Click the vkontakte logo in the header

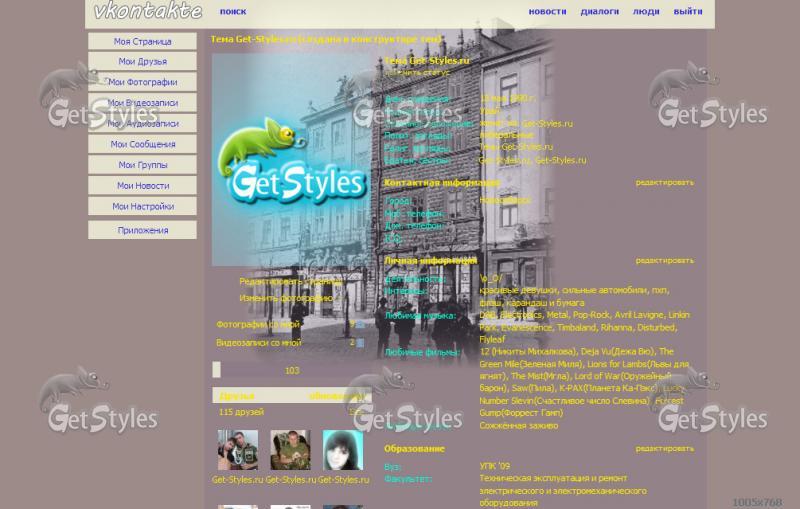point(148,11)
